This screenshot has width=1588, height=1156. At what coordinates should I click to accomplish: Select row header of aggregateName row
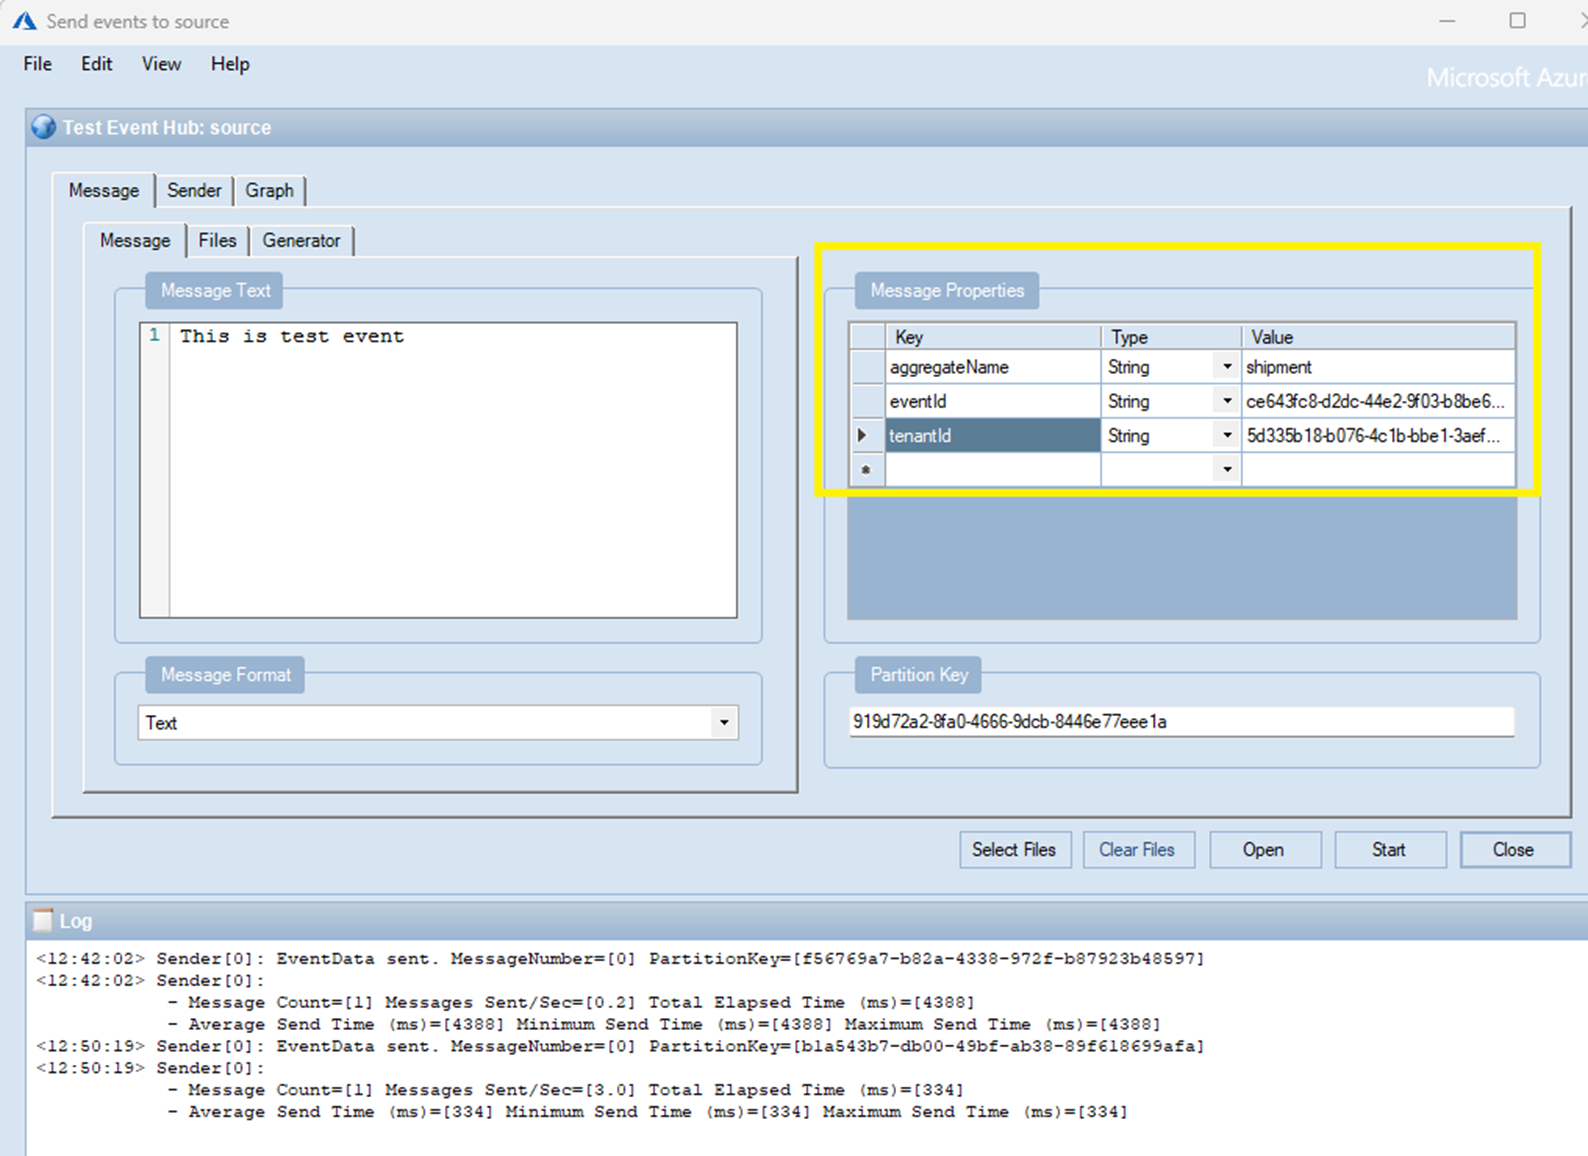coord(866,367)
